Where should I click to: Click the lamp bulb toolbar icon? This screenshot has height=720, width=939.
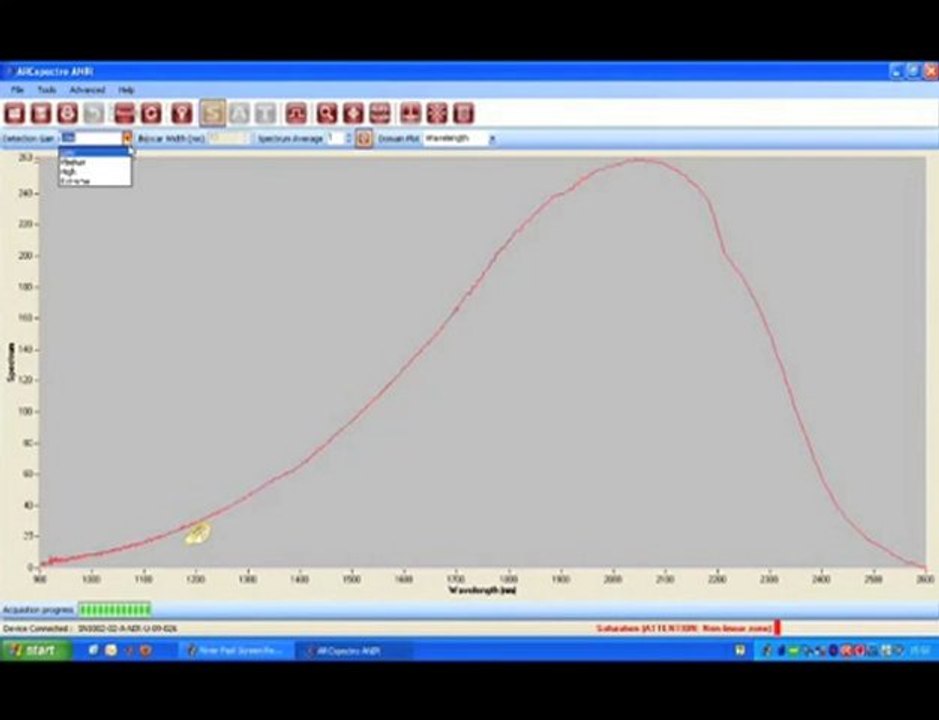click(182, 113)
